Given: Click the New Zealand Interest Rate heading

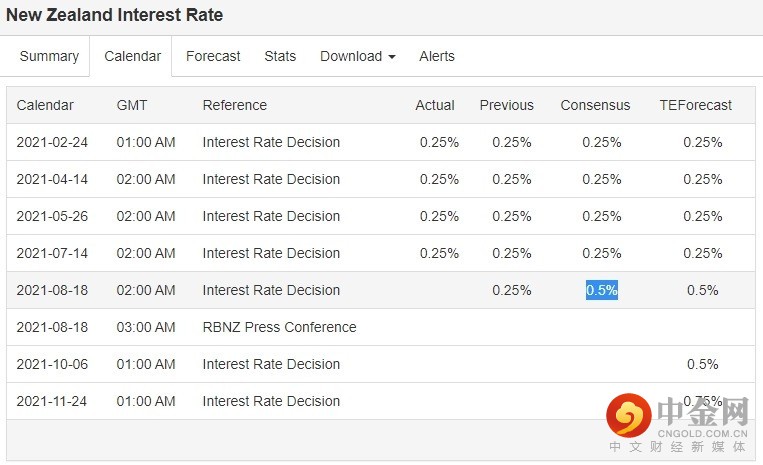Looking at the screenshot, I should click(115, 15).
